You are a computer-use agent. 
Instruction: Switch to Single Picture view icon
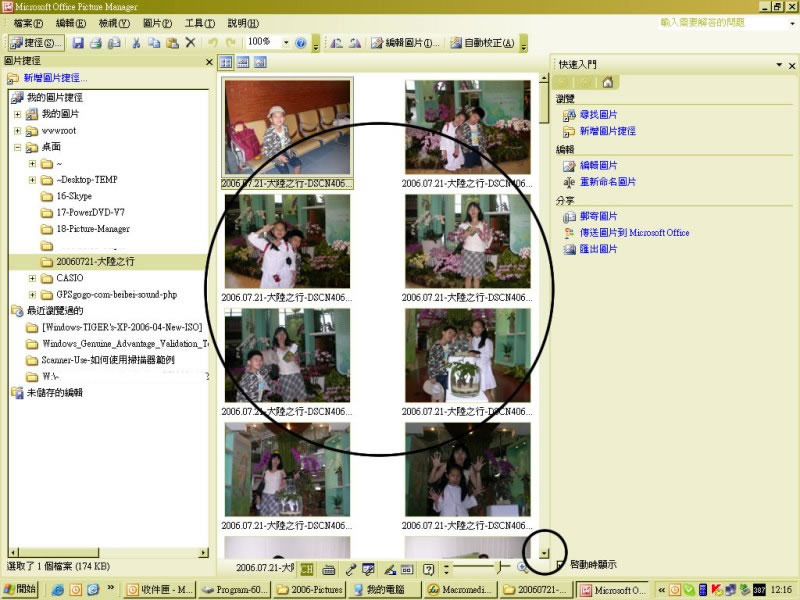(x=260, y=63)
